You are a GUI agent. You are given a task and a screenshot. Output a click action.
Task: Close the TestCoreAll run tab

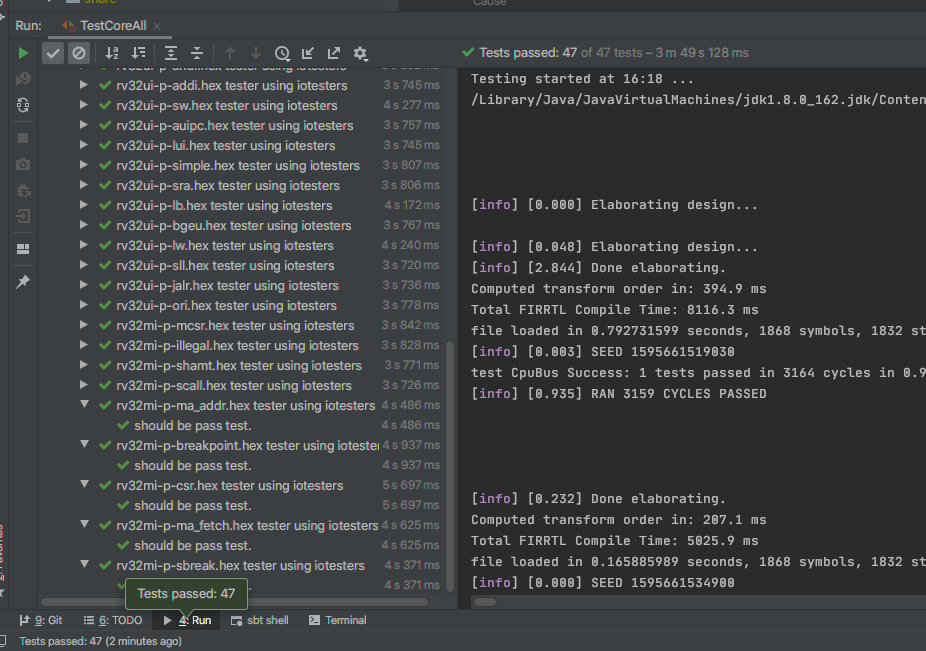tap(156, 26)
